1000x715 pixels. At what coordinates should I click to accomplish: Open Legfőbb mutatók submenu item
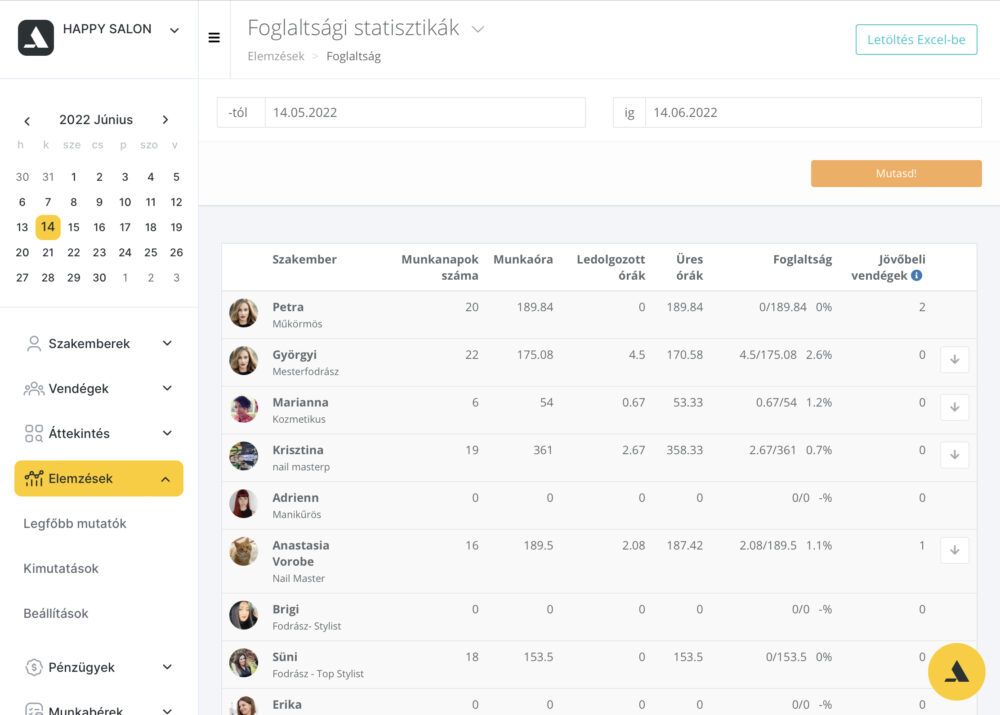pyautogui.click(x=75, y=524)
